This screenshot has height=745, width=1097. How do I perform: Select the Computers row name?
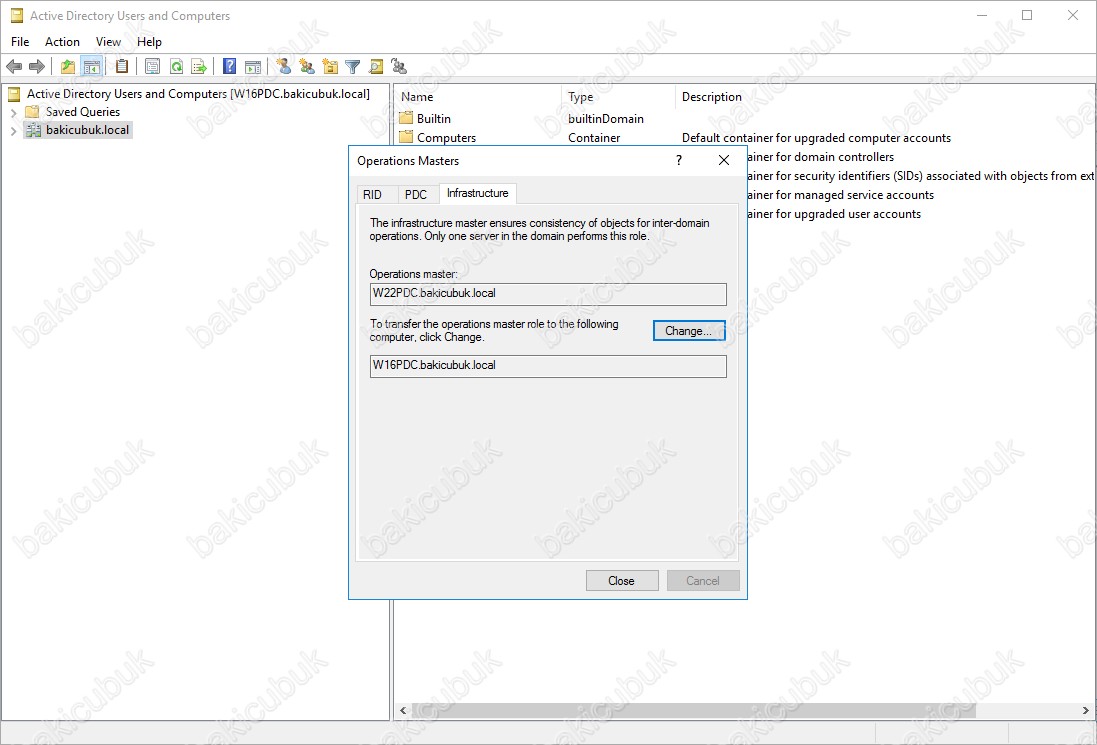[446, 138]
